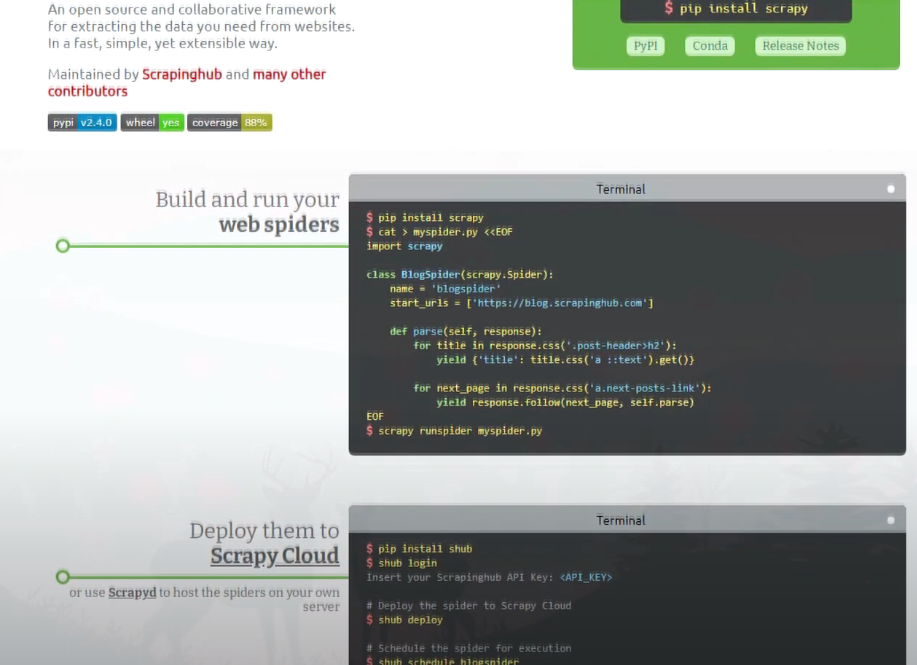917x665 pixels.
Task: Click the 'web spiders' heading text
Action: point(279,225)
